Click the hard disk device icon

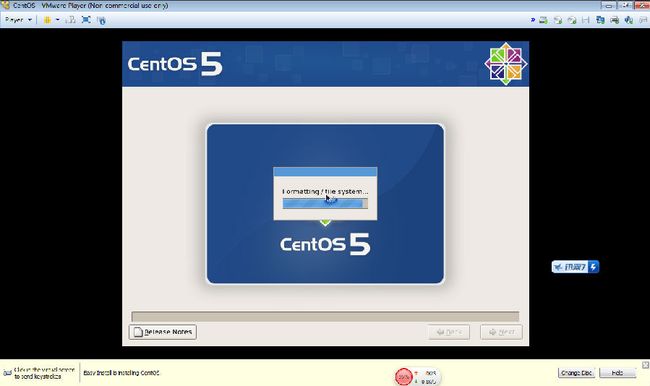543,20
